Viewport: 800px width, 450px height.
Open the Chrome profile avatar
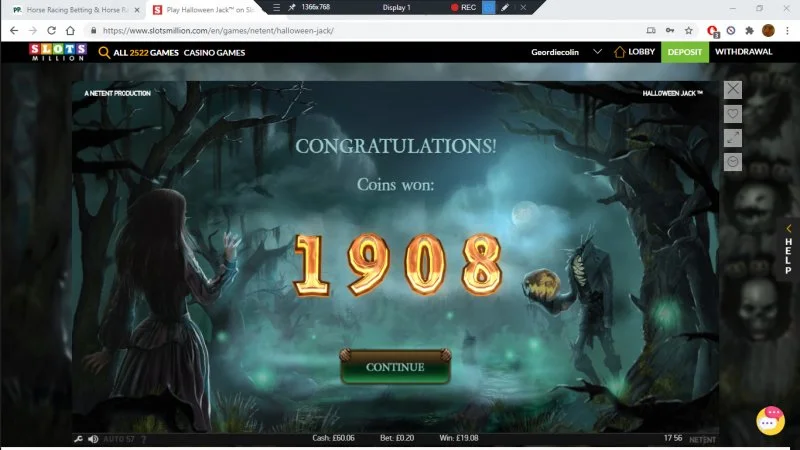point(768,31)
